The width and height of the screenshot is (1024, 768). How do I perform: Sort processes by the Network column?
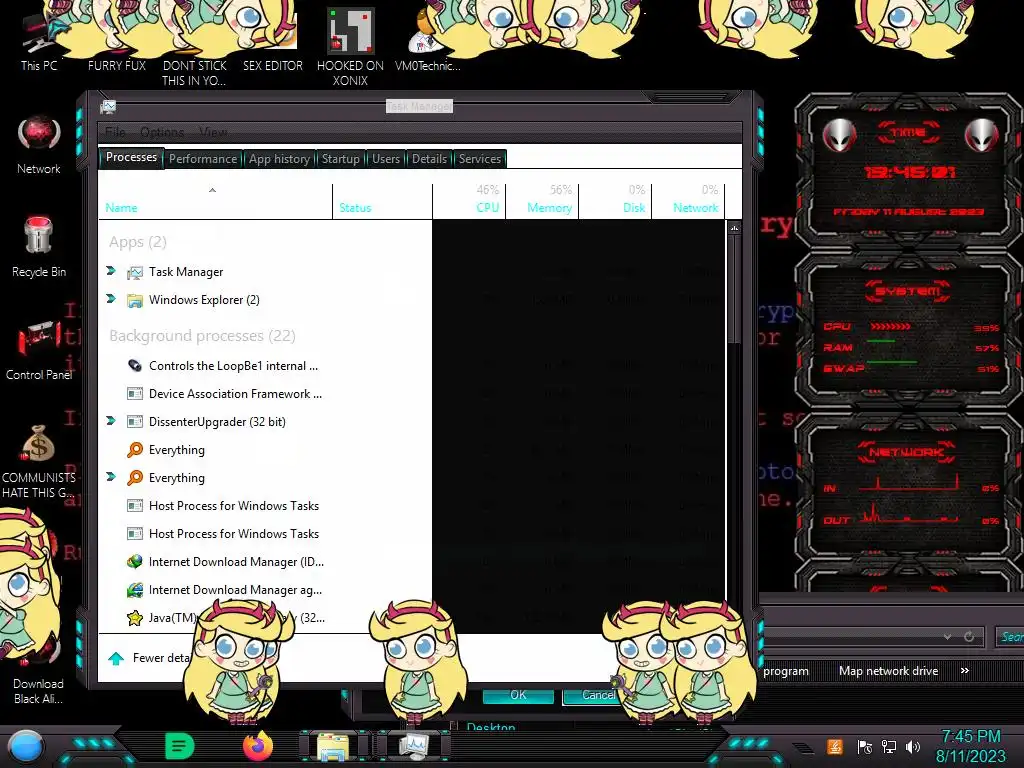click(688, 201)
